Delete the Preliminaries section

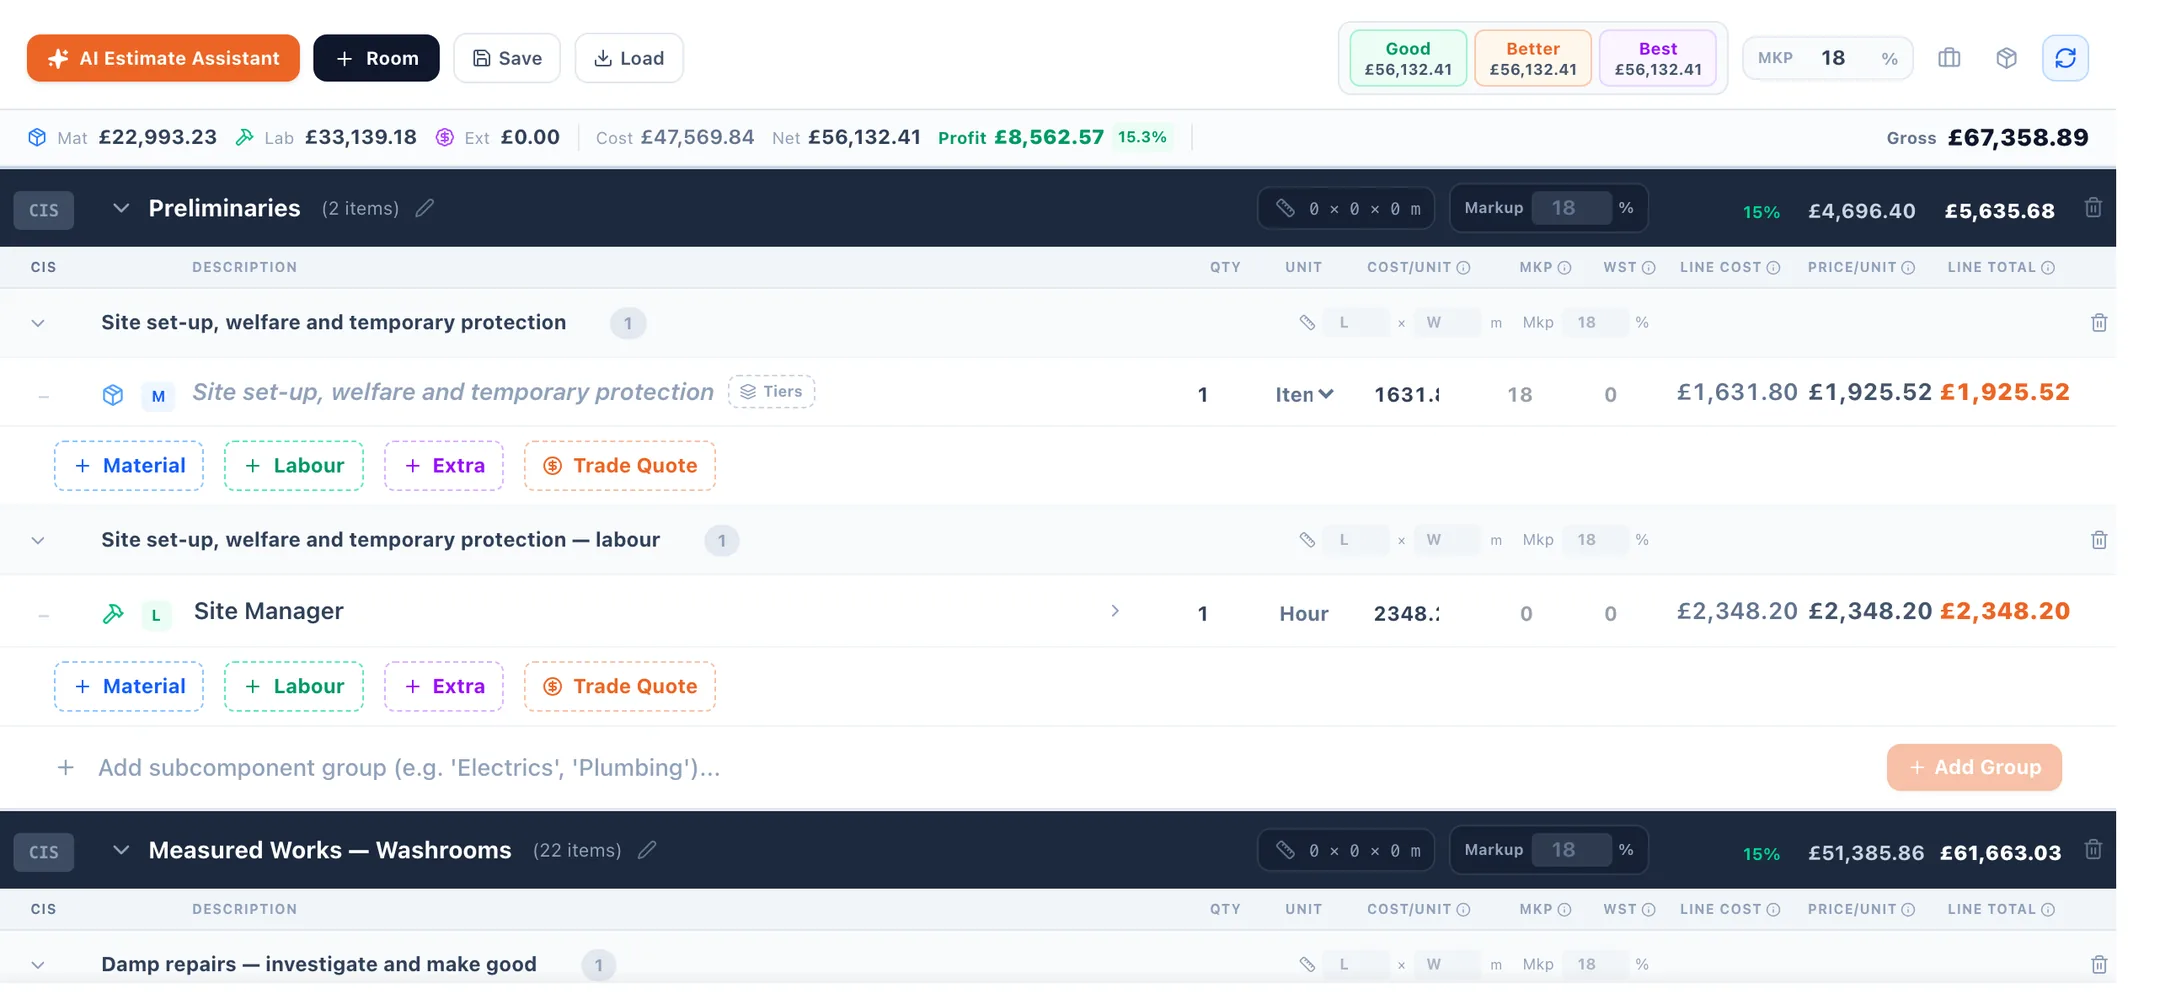2093,208
